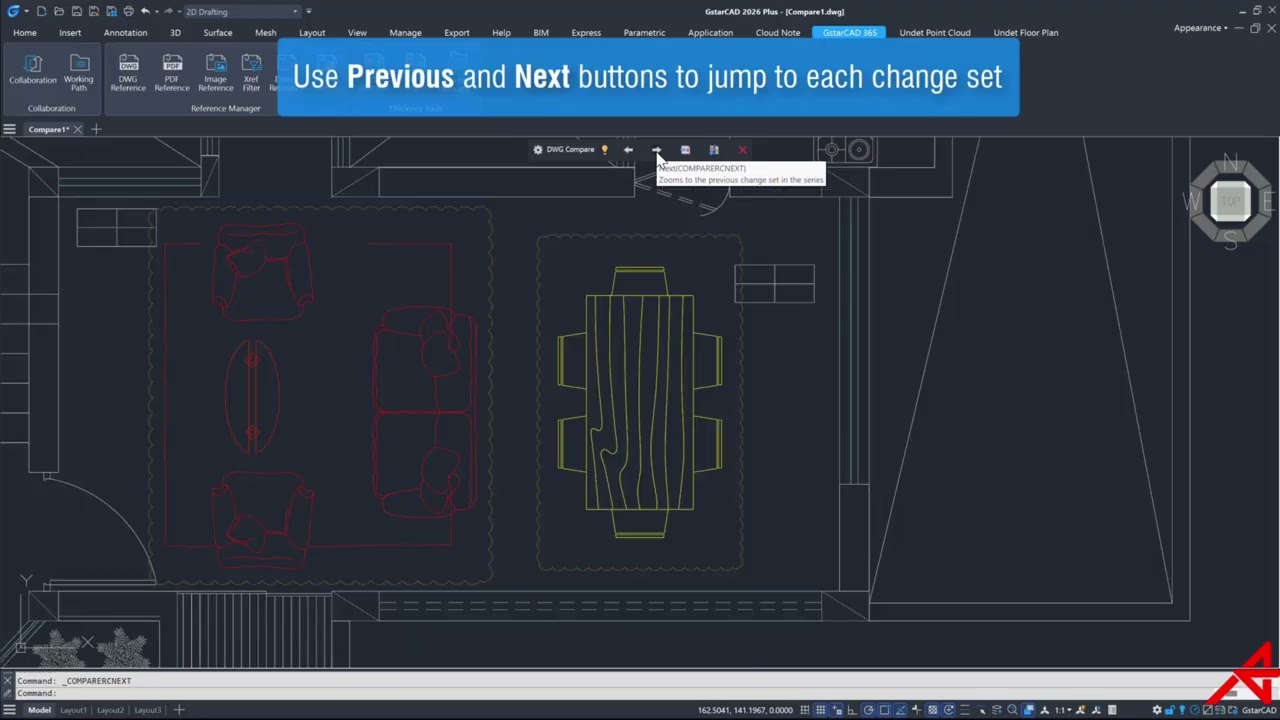Switch to the Model tab
1280x720 pixels.
click(x=39, y=710)
